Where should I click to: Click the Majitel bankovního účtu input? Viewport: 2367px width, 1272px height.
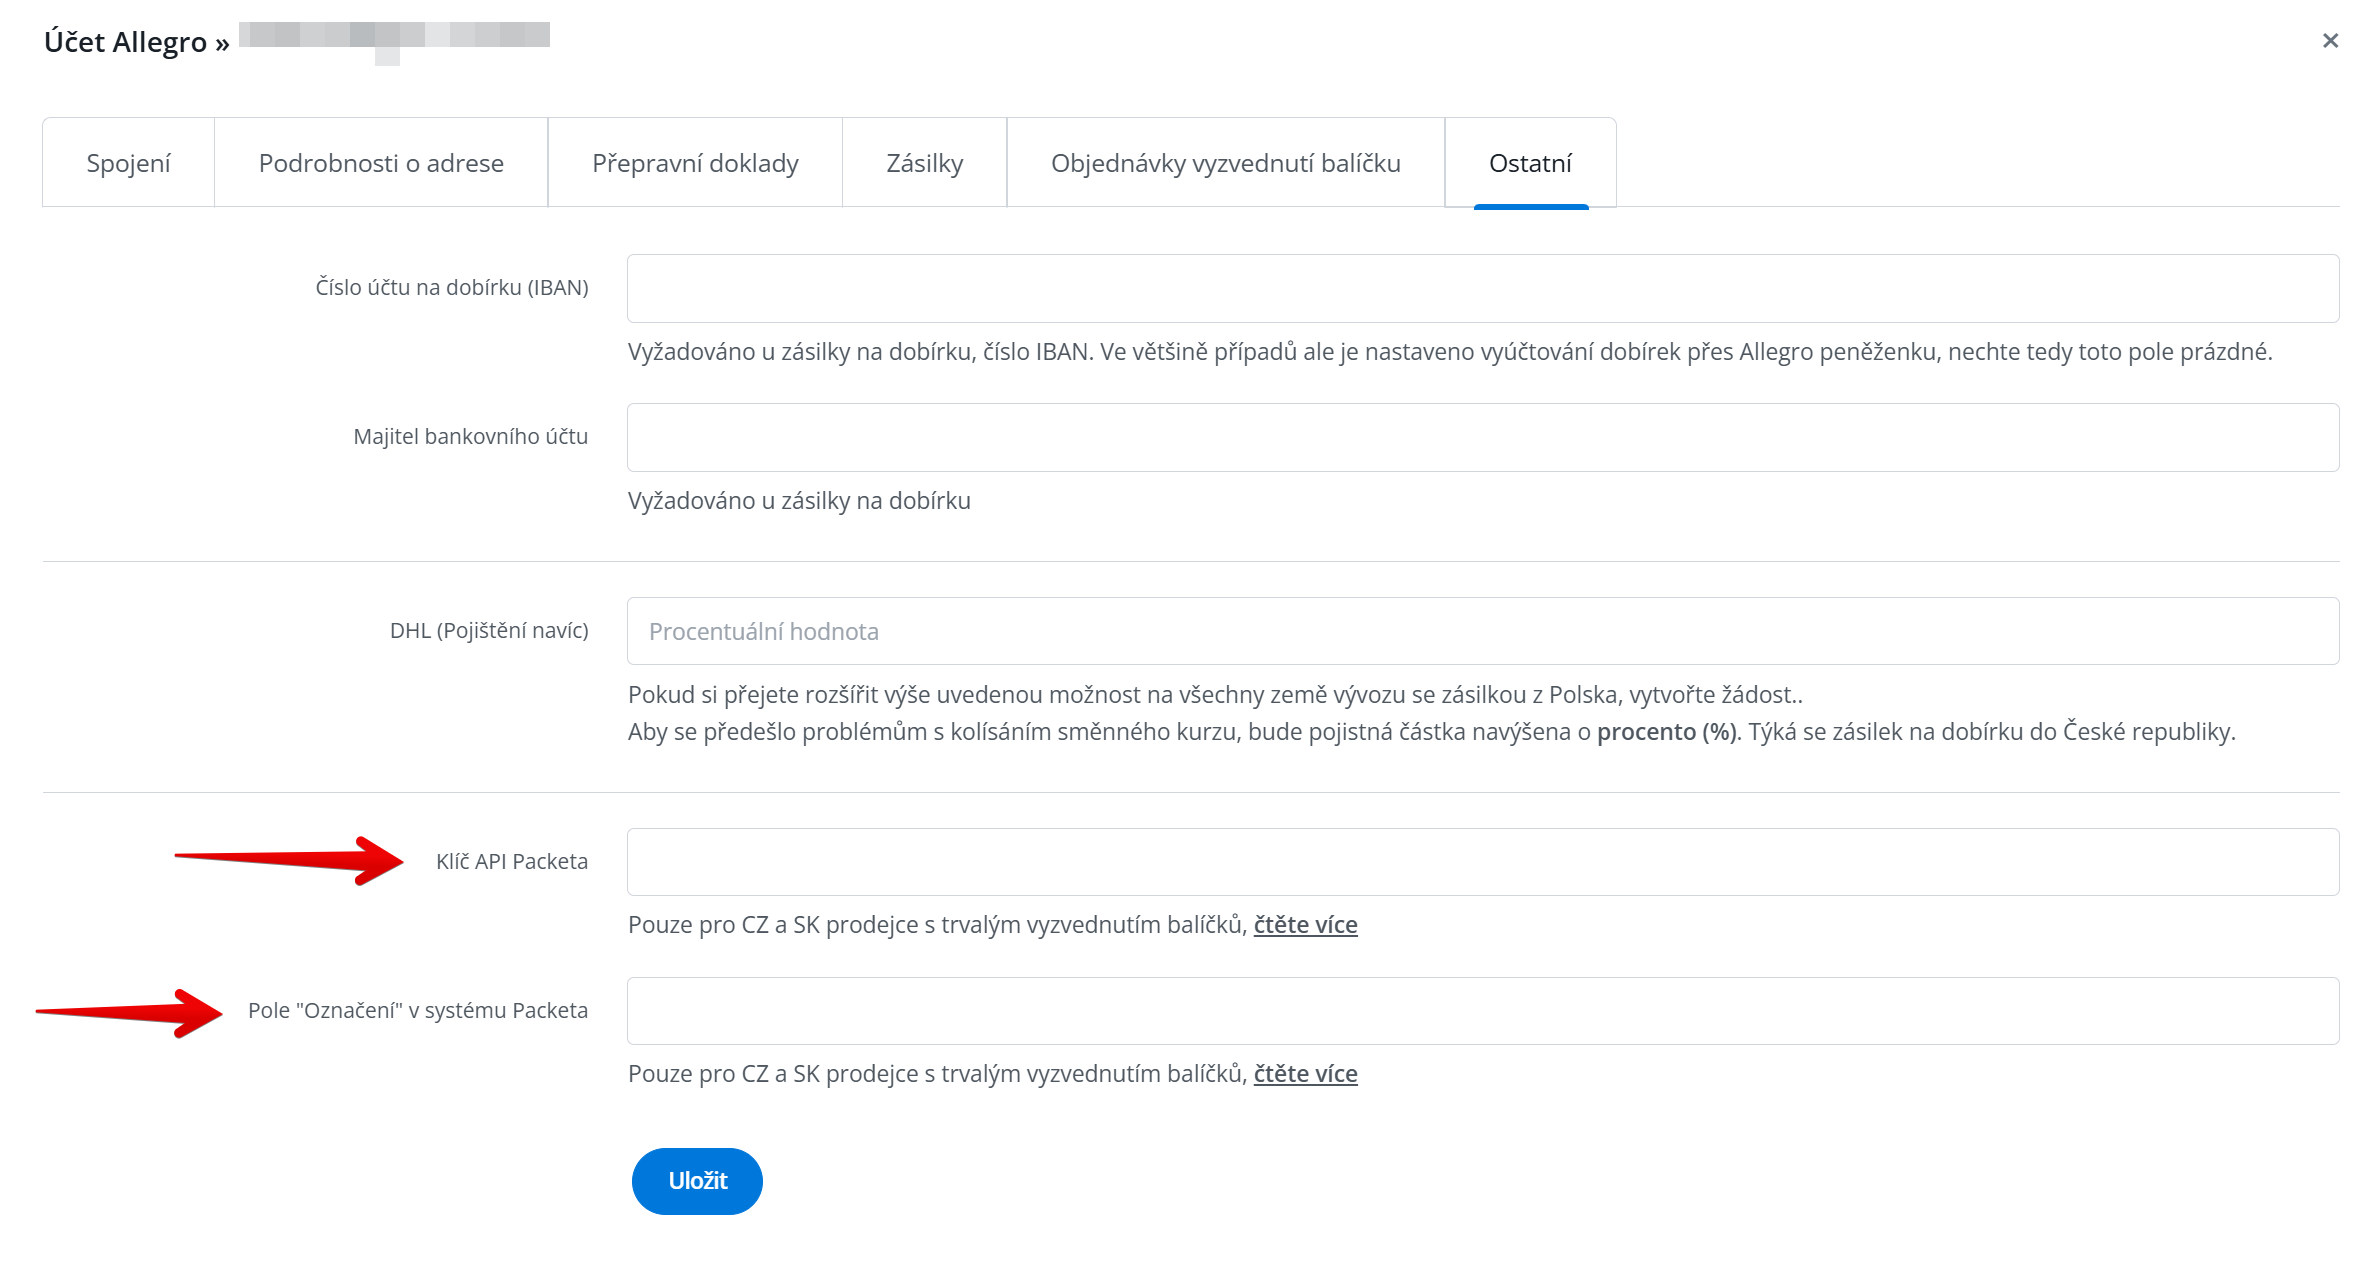click(x=1482, y=437)
